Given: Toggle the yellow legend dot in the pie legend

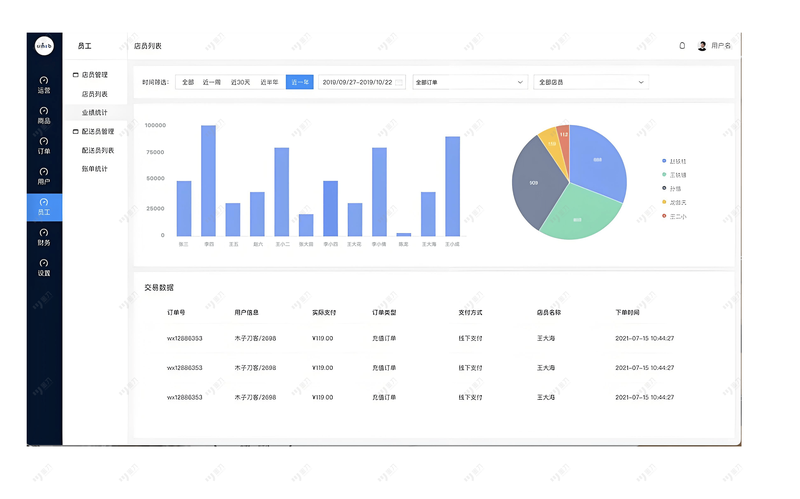Looking at the screenshot, I should [664, 202].
